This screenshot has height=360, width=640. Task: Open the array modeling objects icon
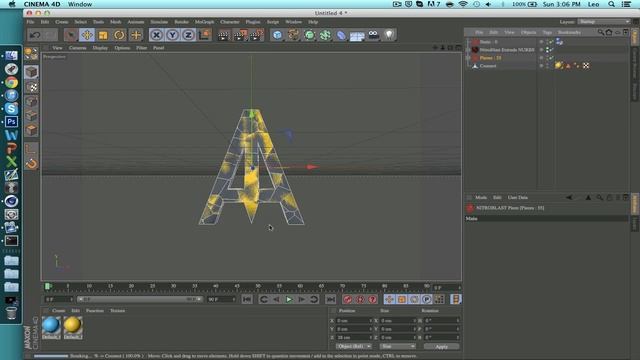pyautogui.click(x=325, y=35)
